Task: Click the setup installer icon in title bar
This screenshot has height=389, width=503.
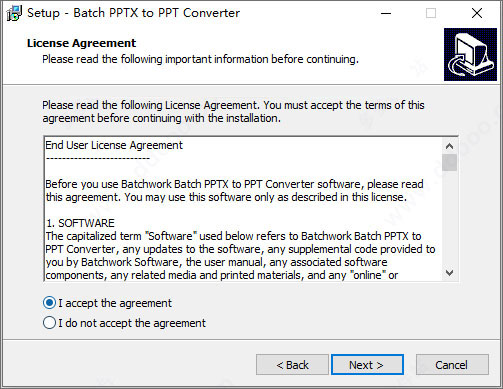Action: 14,13
